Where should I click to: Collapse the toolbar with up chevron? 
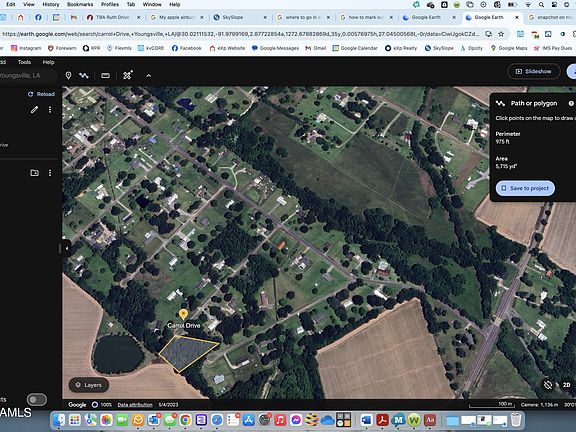(x=148, y=76)
